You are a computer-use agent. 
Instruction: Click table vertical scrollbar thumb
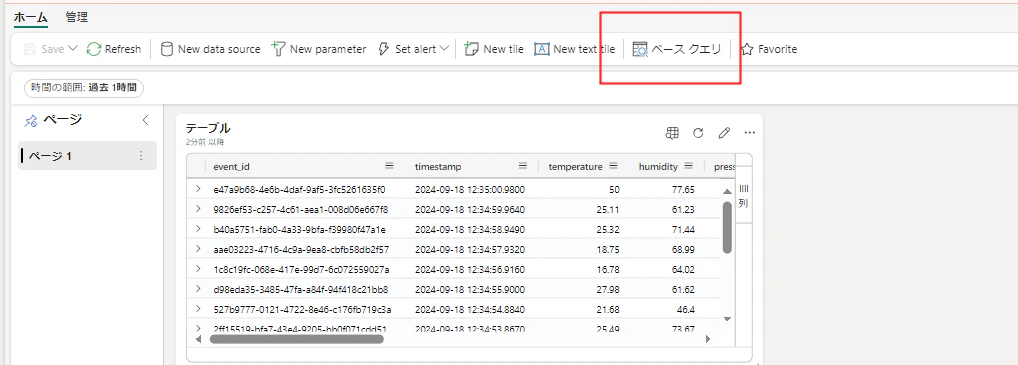727,227
